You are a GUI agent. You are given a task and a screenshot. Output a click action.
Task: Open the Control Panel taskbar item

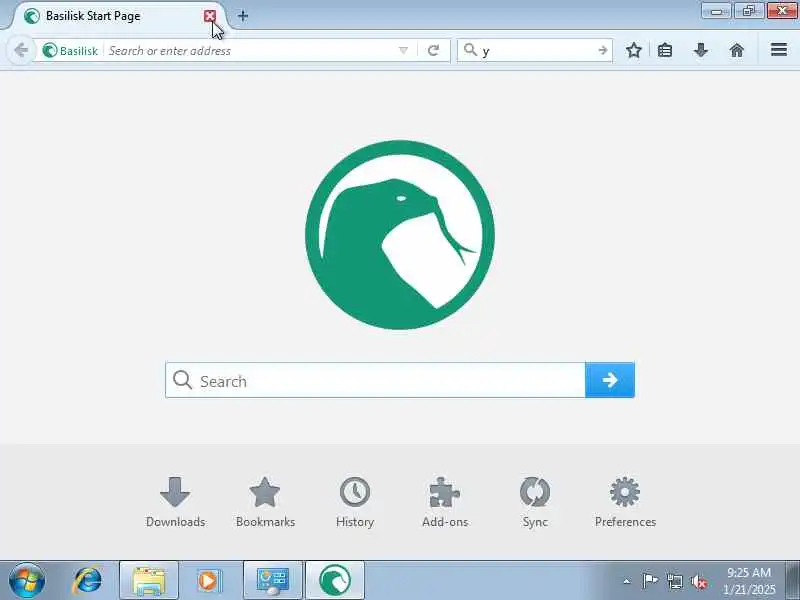pos(273,581)
